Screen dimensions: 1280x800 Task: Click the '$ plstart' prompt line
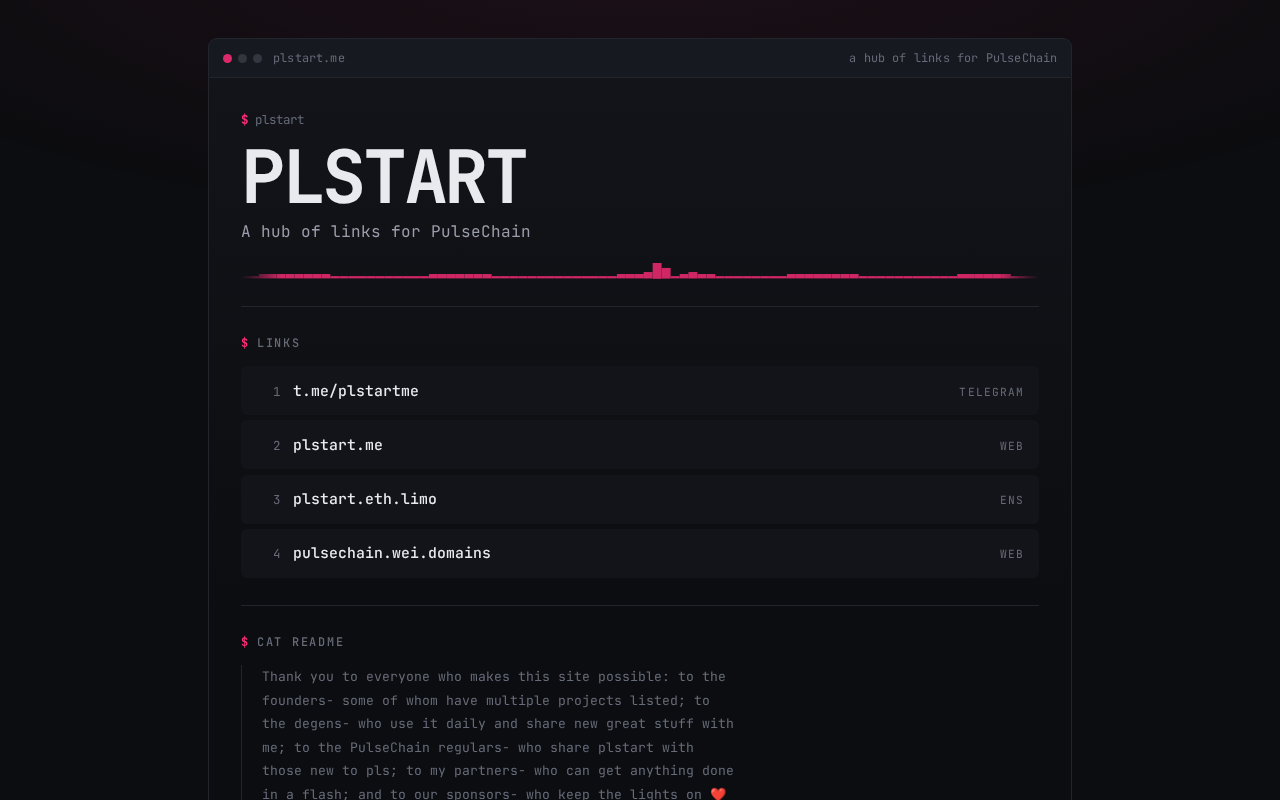coord(272,120)
